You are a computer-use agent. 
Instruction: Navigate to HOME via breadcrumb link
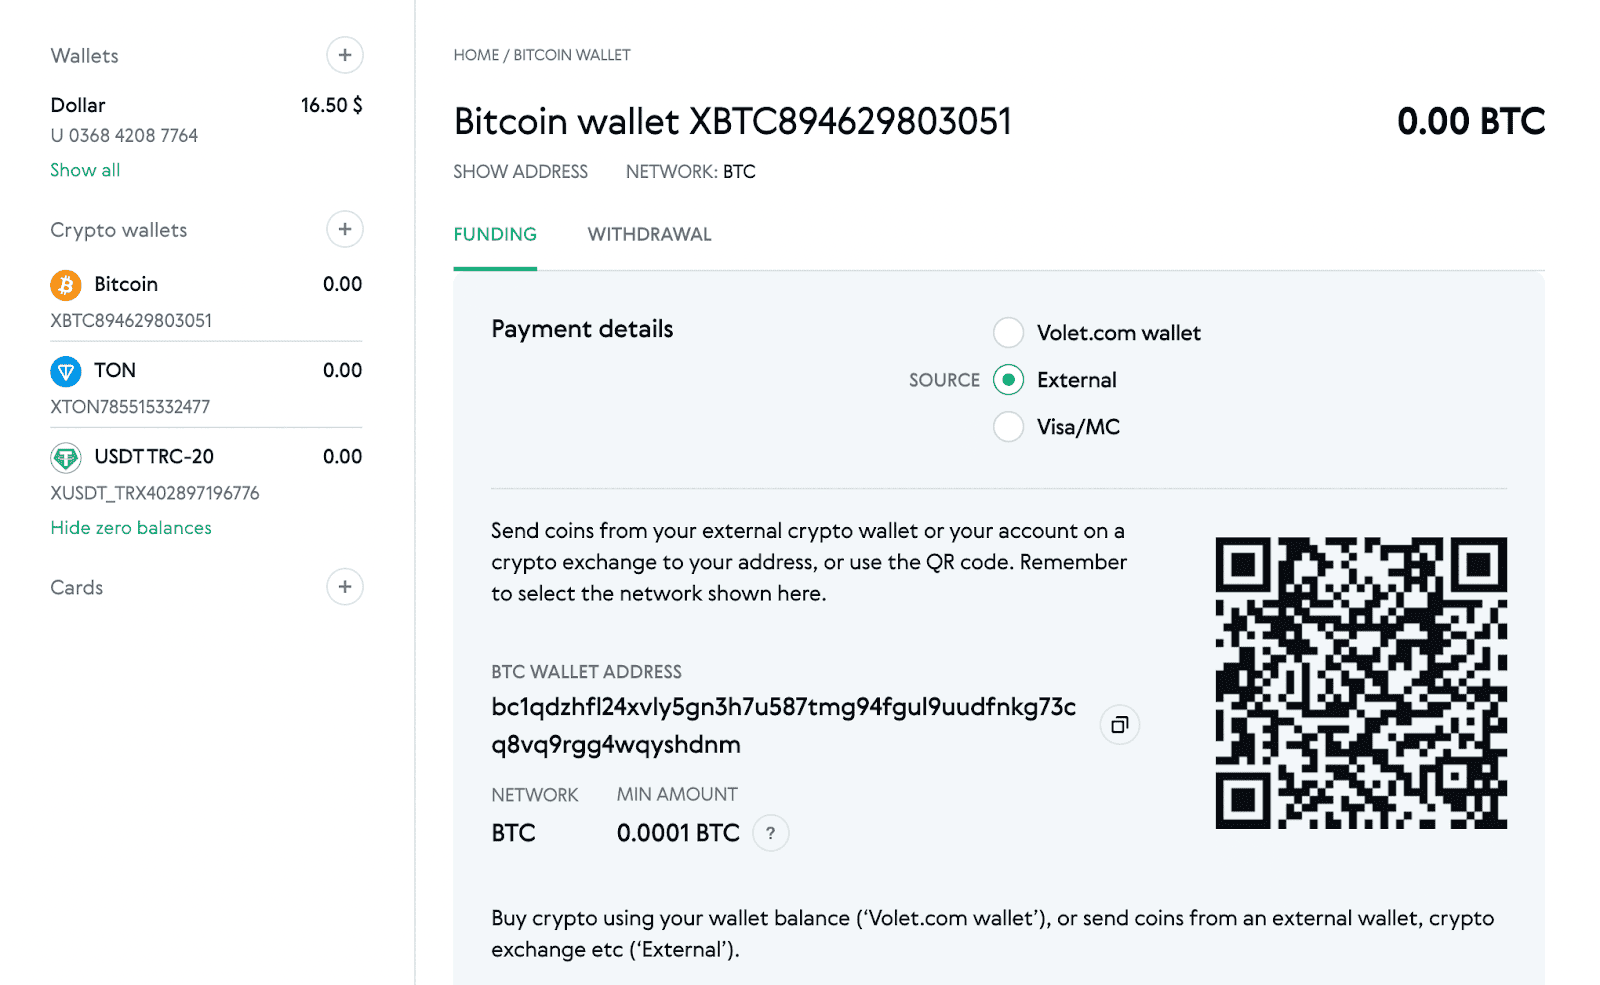[476, 55]
